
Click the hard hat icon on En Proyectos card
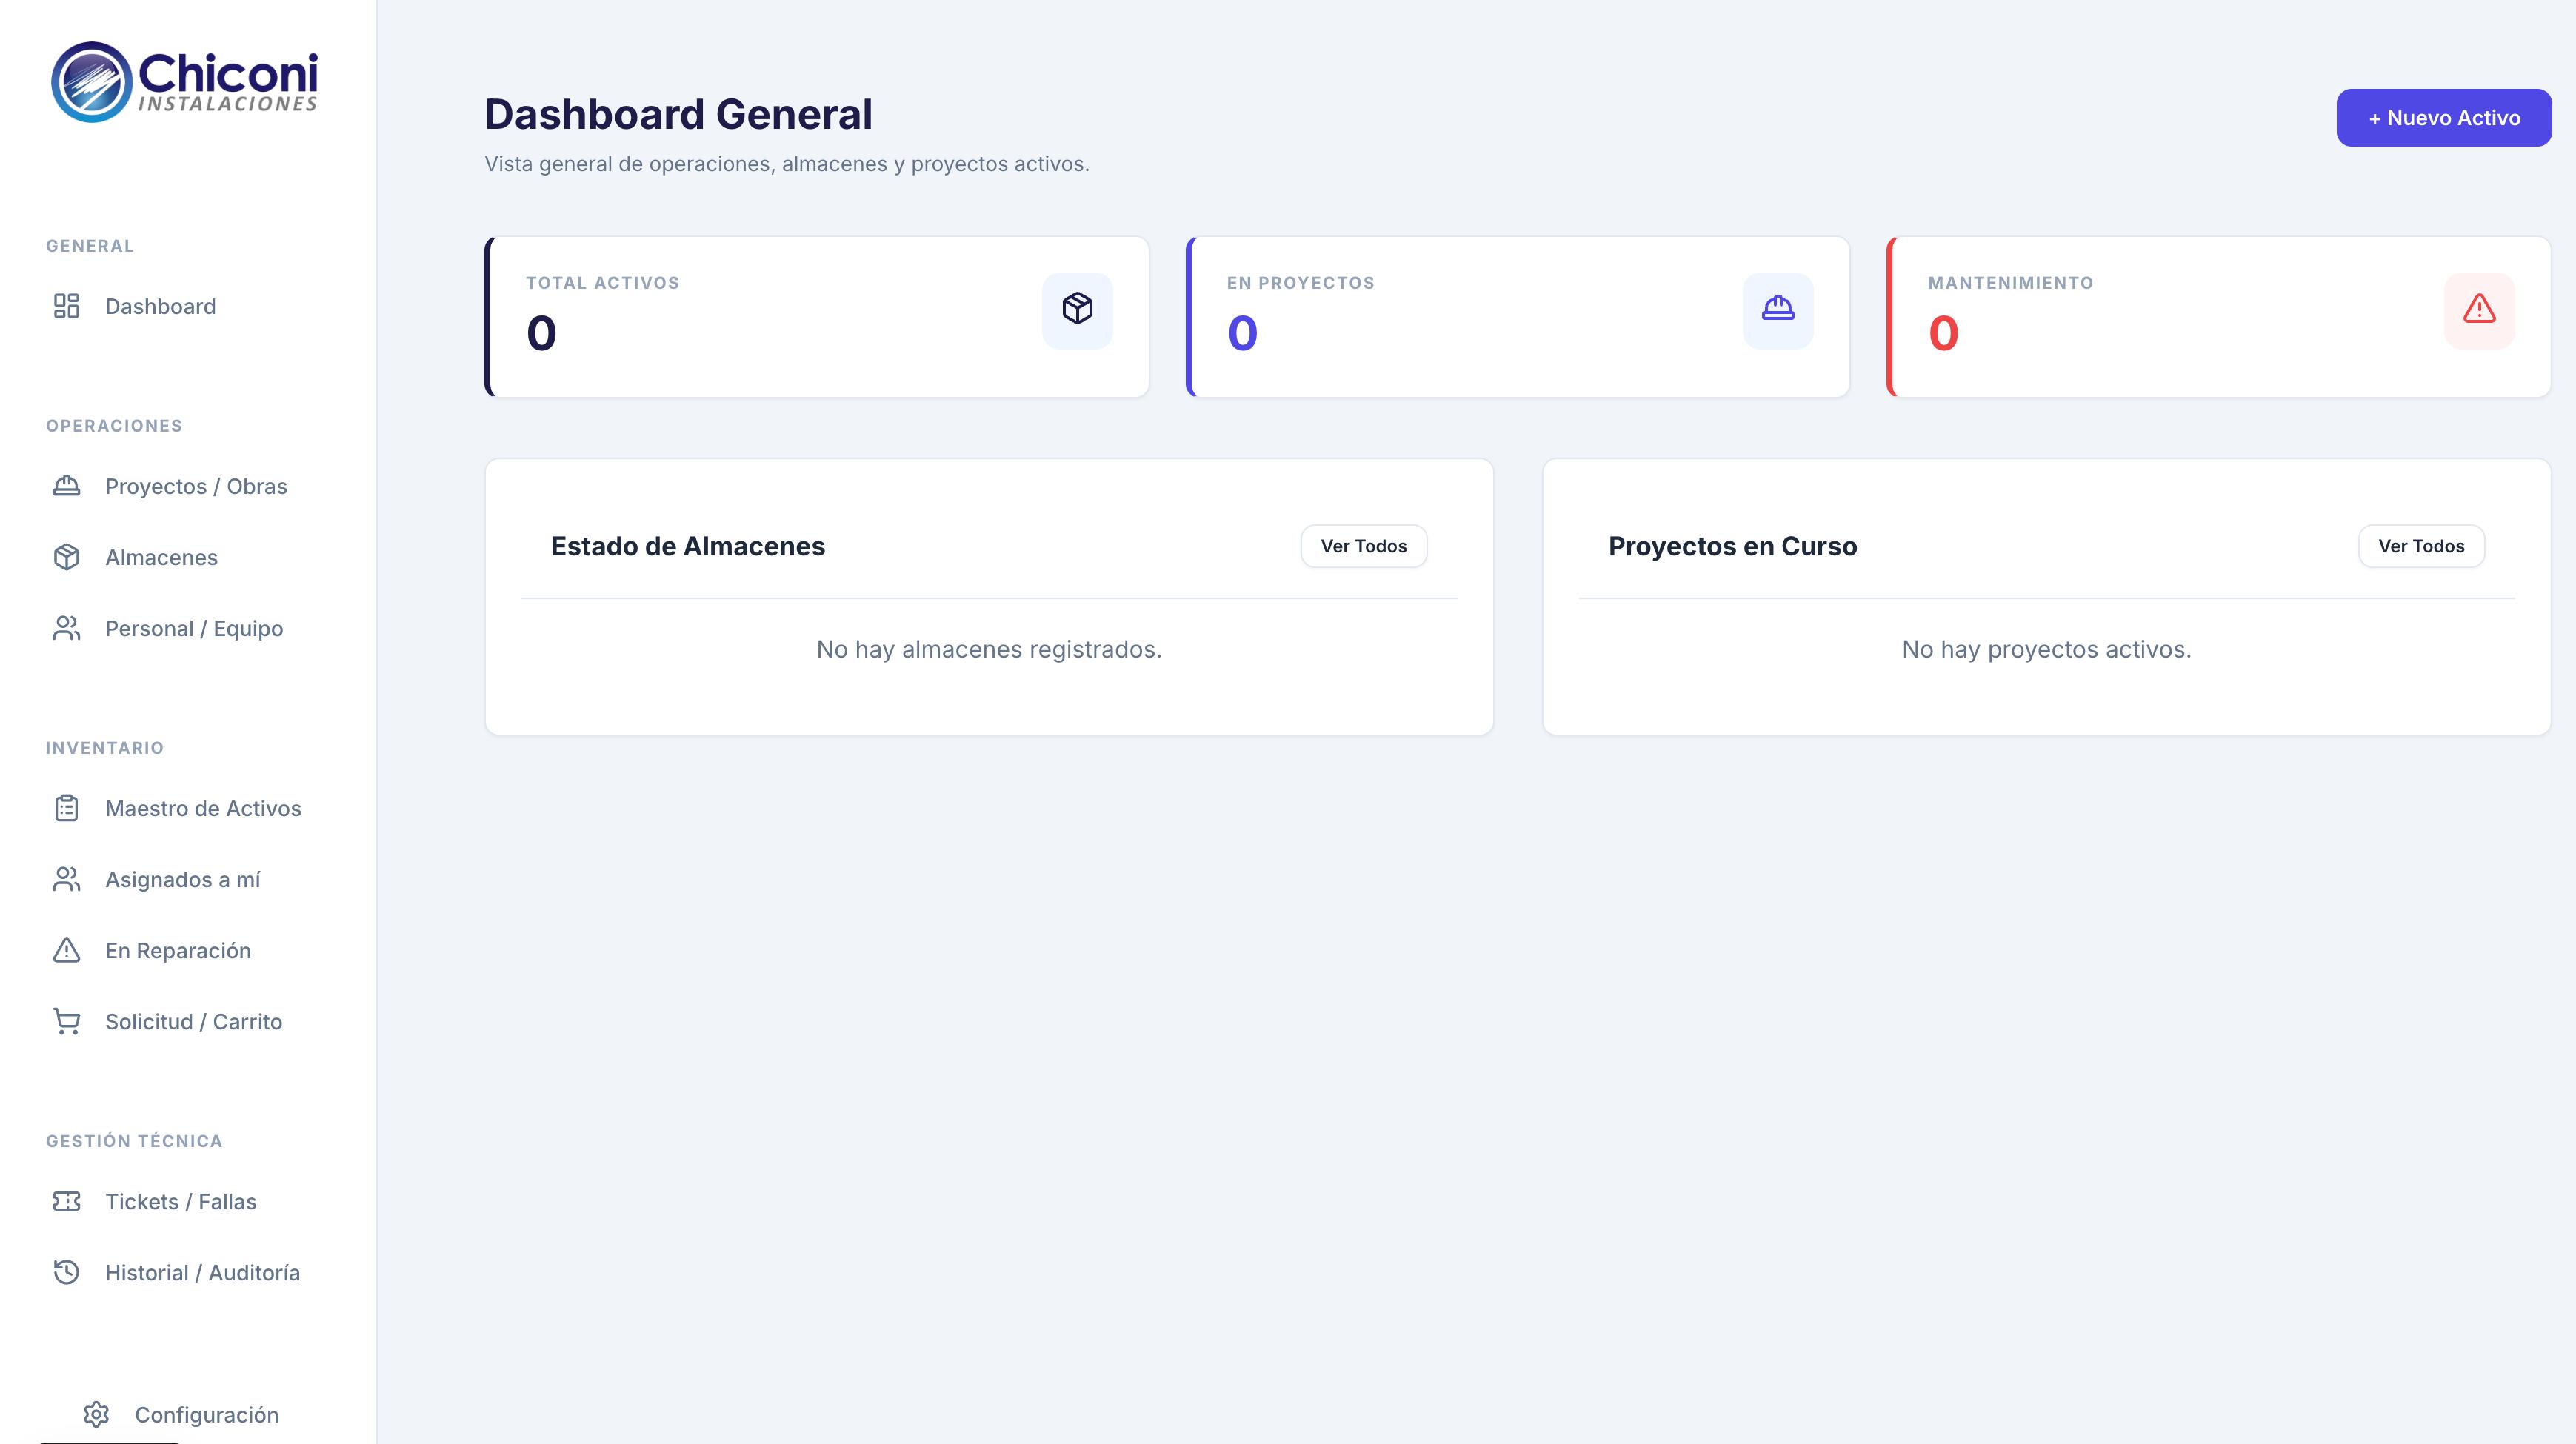pos(1778,310)
